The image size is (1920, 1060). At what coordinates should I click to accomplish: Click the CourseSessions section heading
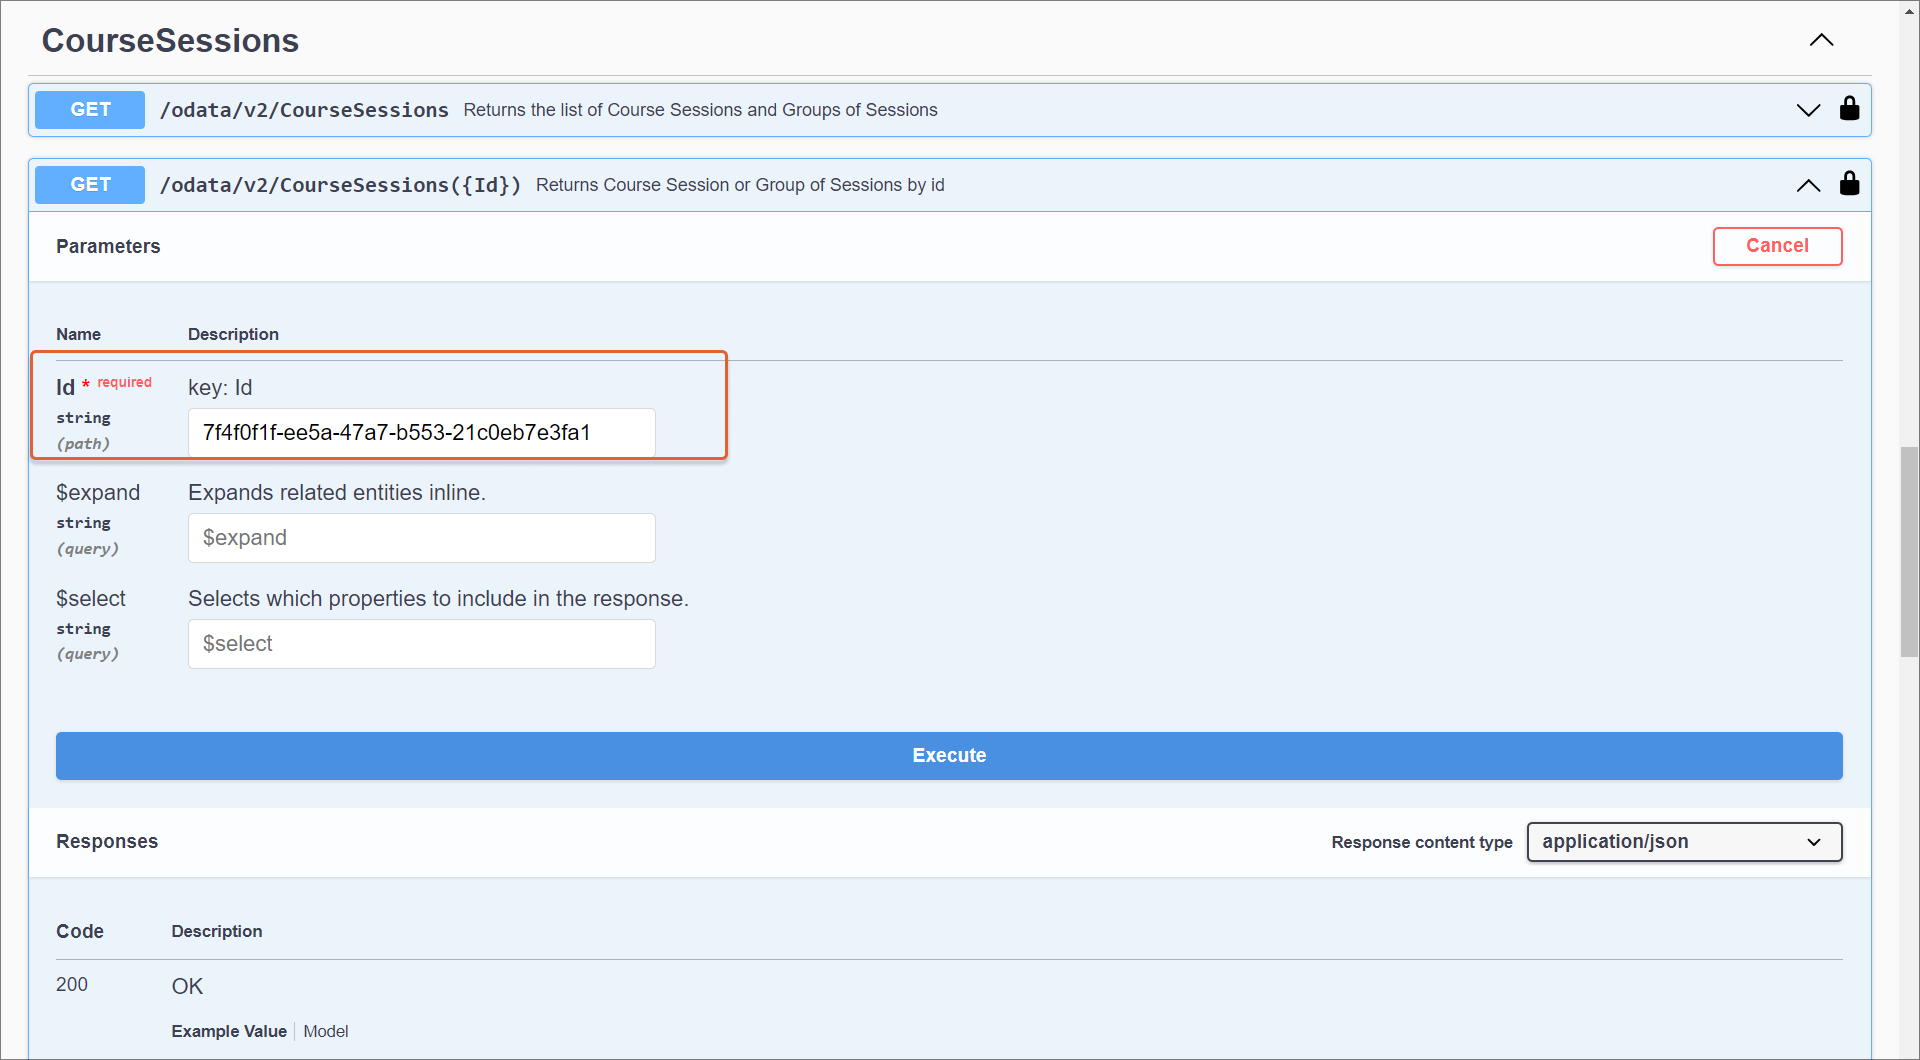[x=170, y=41]
